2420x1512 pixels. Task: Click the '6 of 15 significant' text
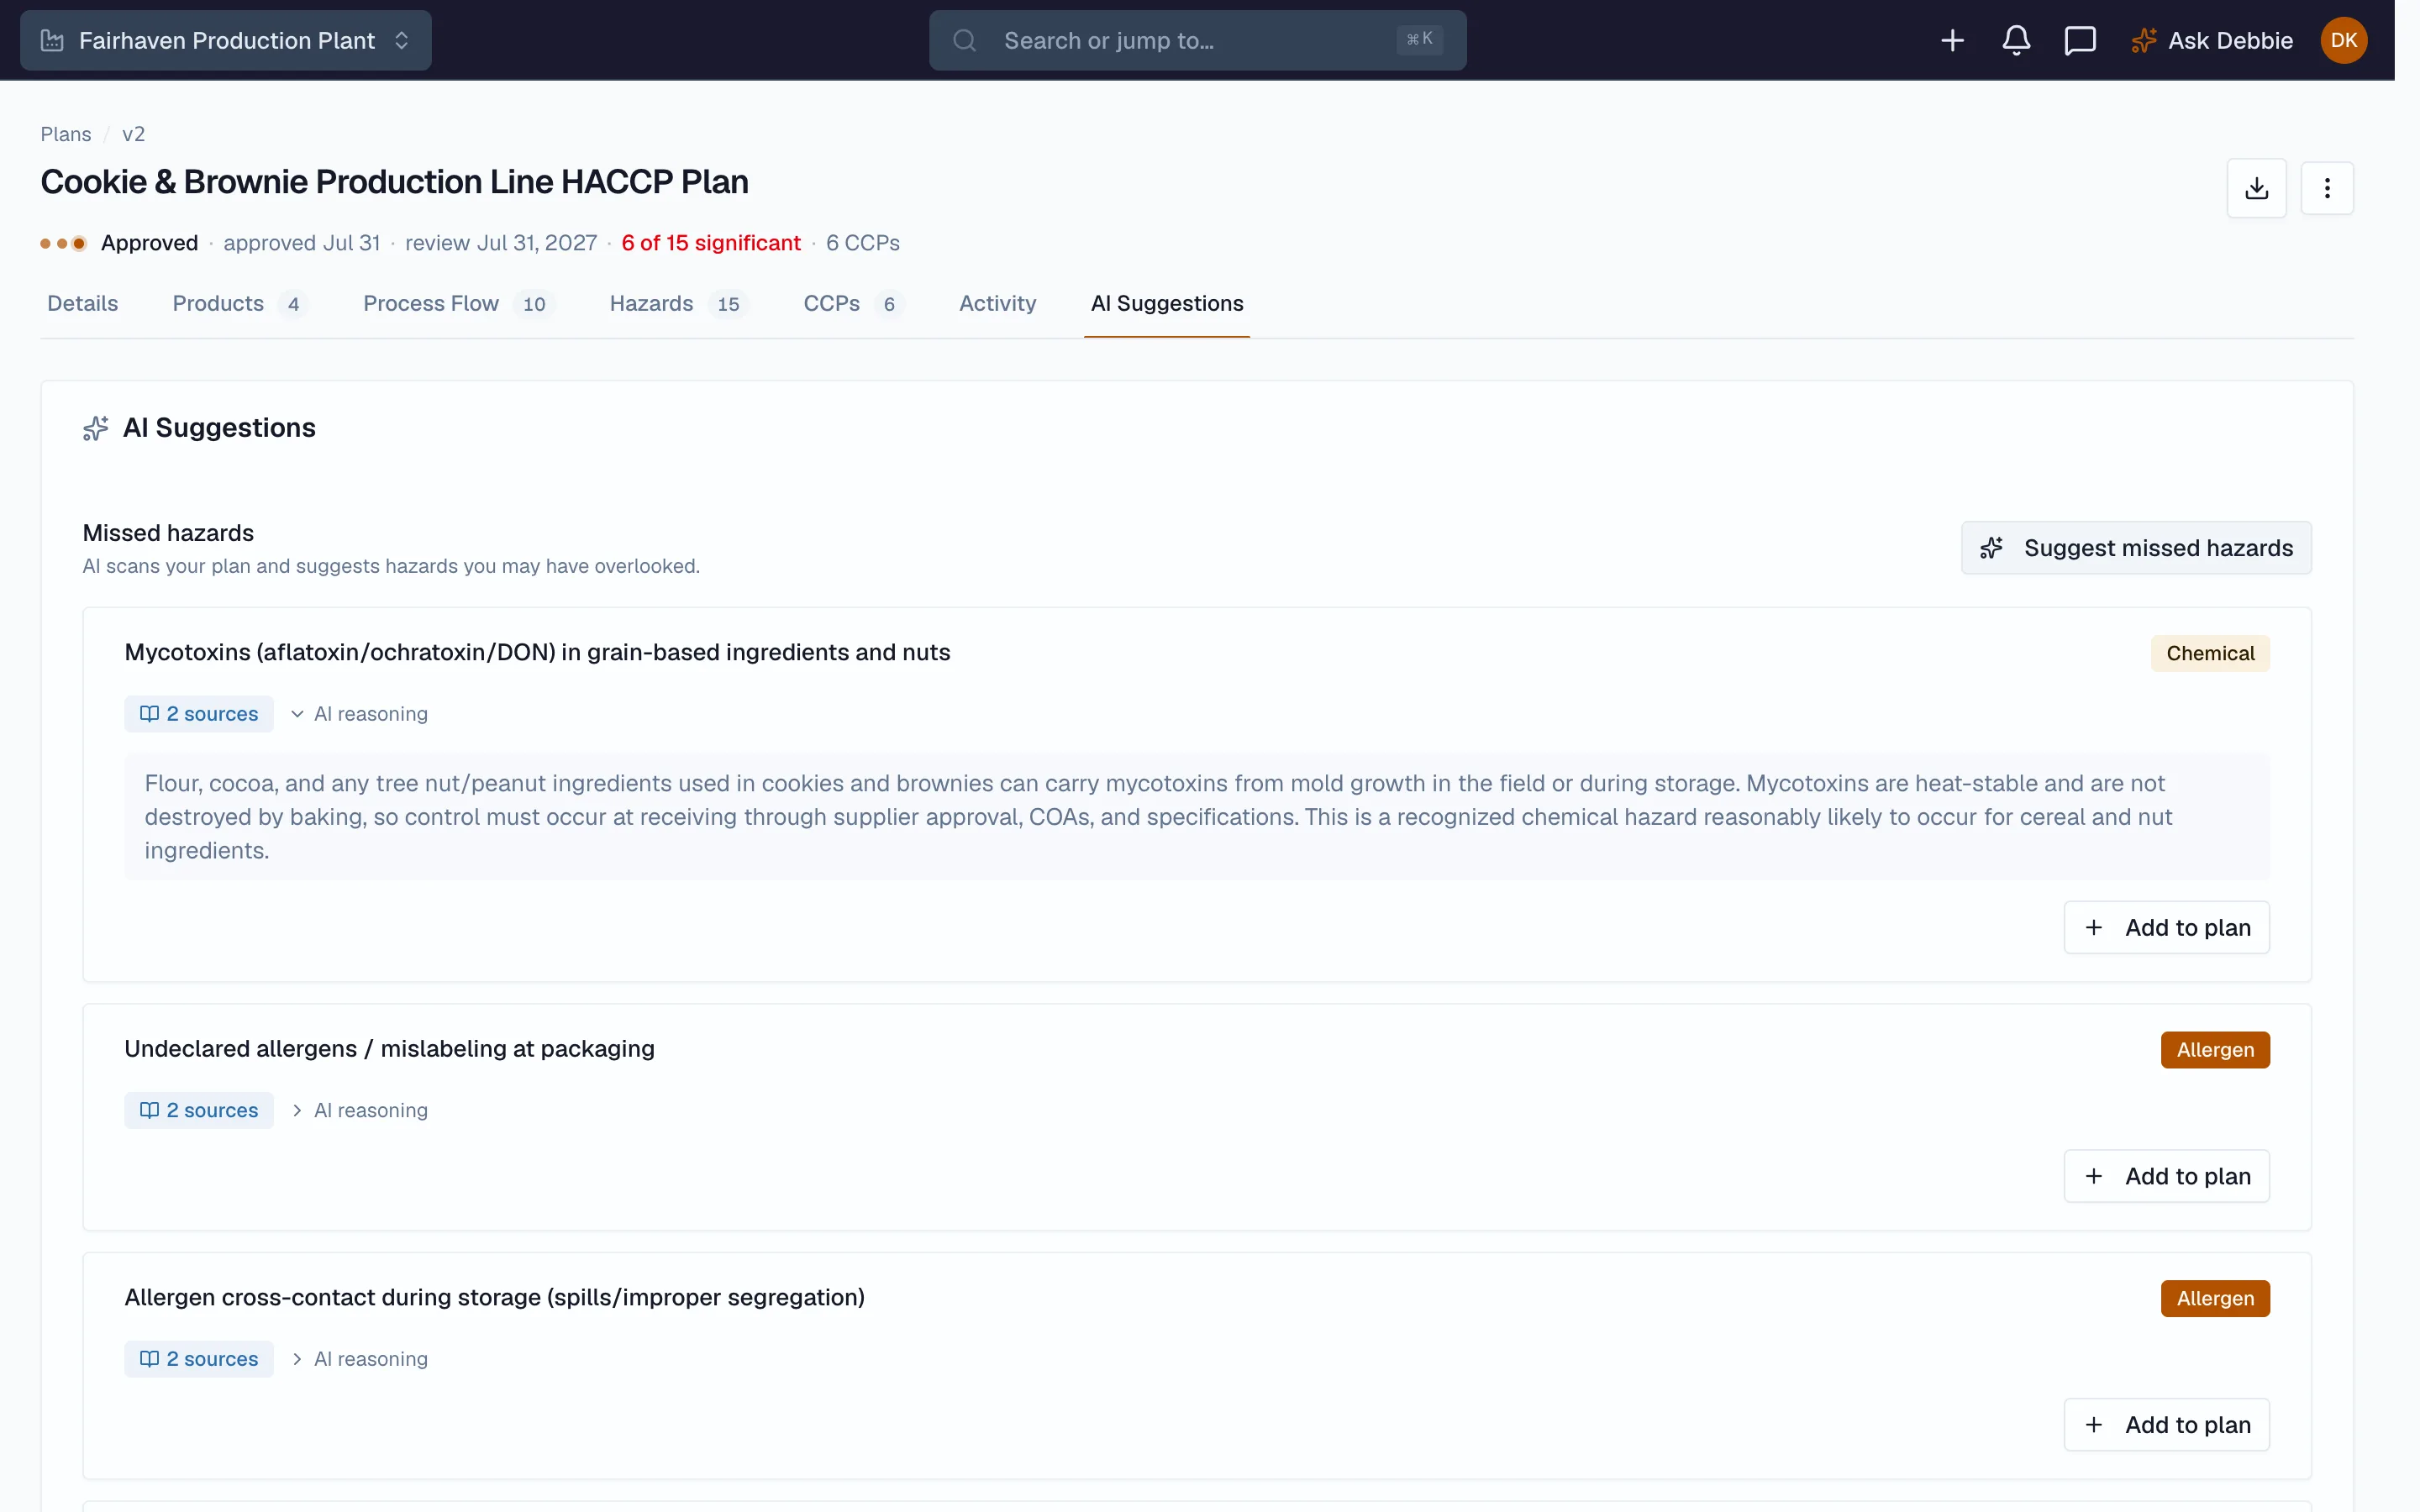click(x=711, y=243)
